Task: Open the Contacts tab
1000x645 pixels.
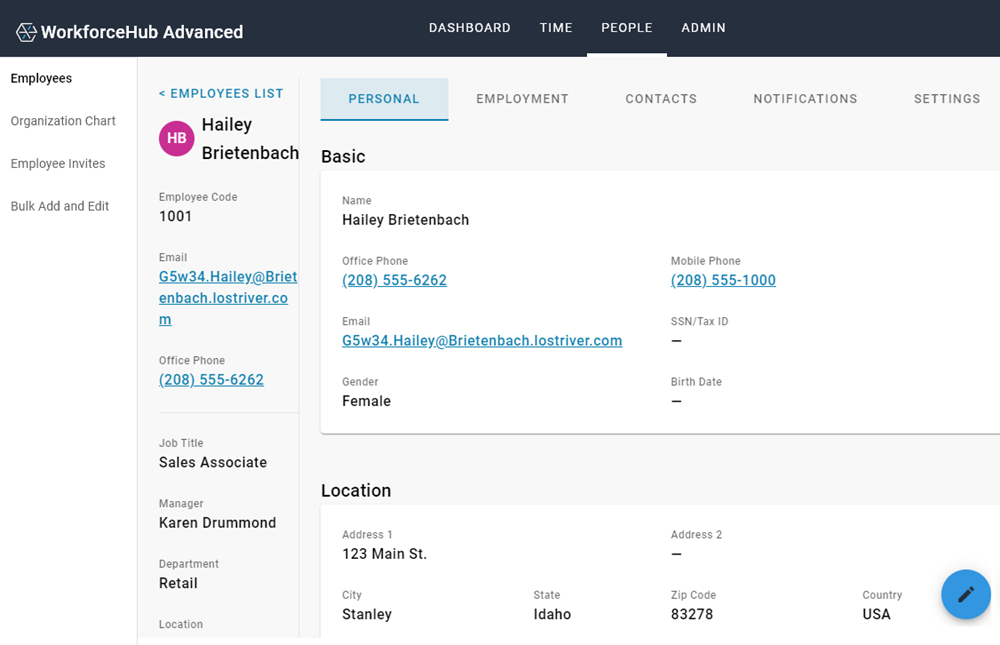Action: [x=661, y=99]
